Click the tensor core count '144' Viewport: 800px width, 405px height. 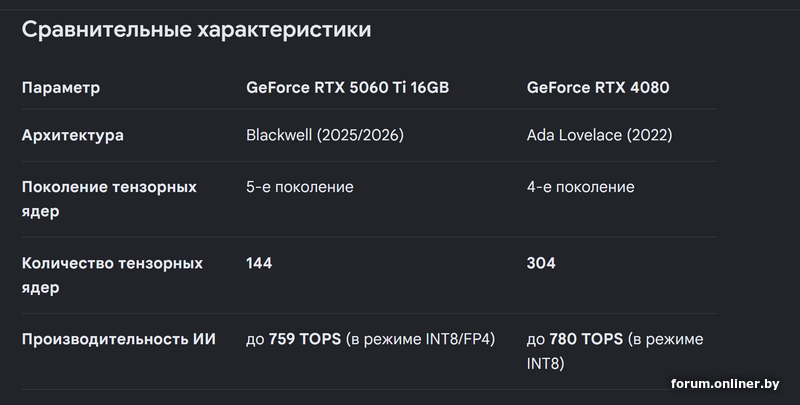(x=259, y=263)
